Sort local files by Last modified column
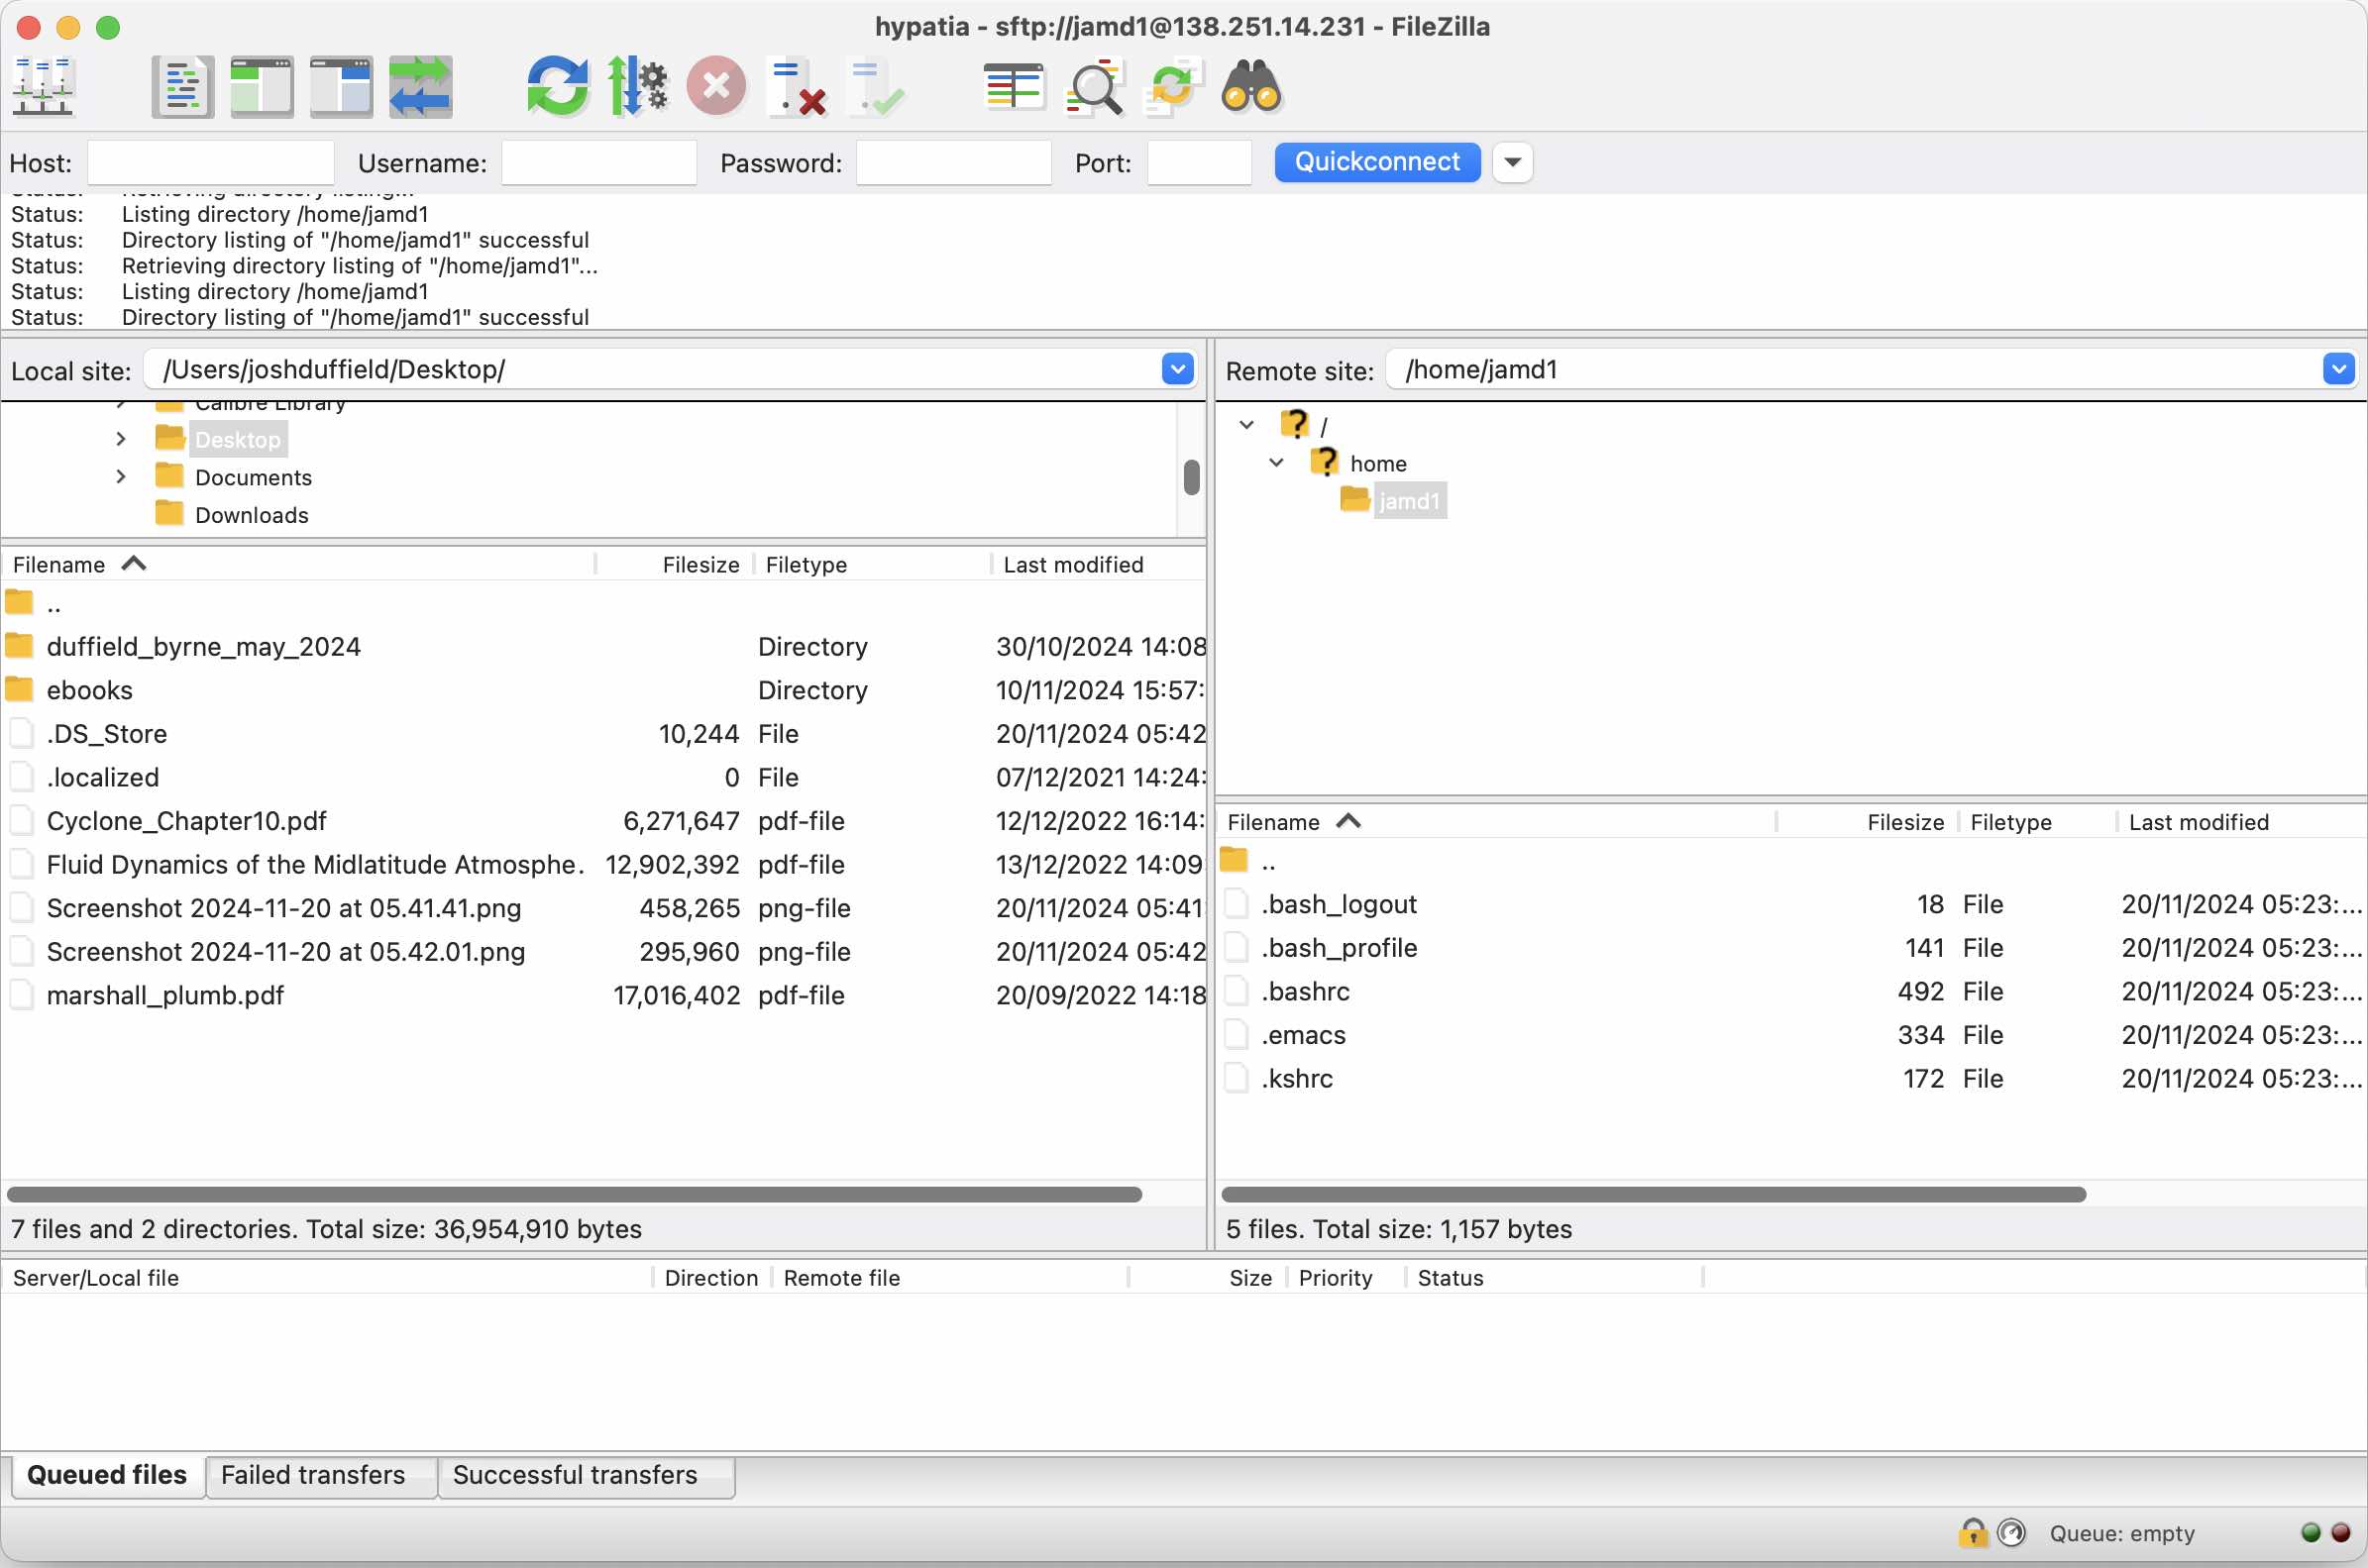The image size is (2368, 1568). tap(1100, 564)
